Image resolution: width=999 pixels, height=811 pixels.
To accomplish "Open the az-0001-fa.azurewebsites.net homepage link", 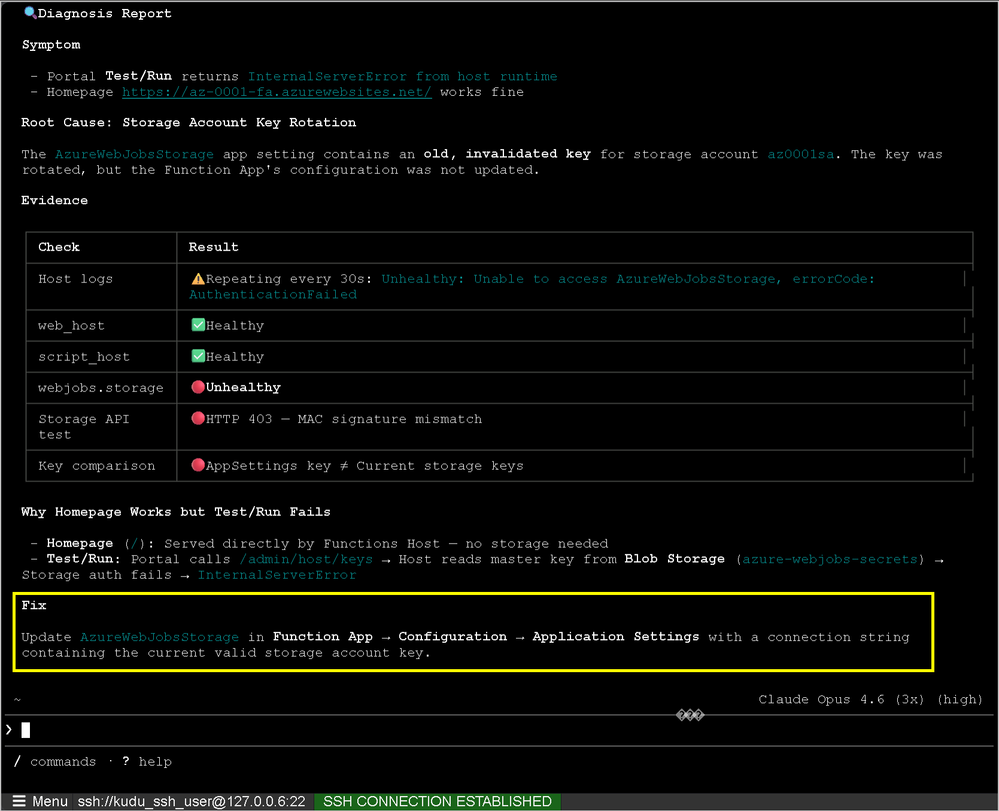I will (x=277, y=92).
